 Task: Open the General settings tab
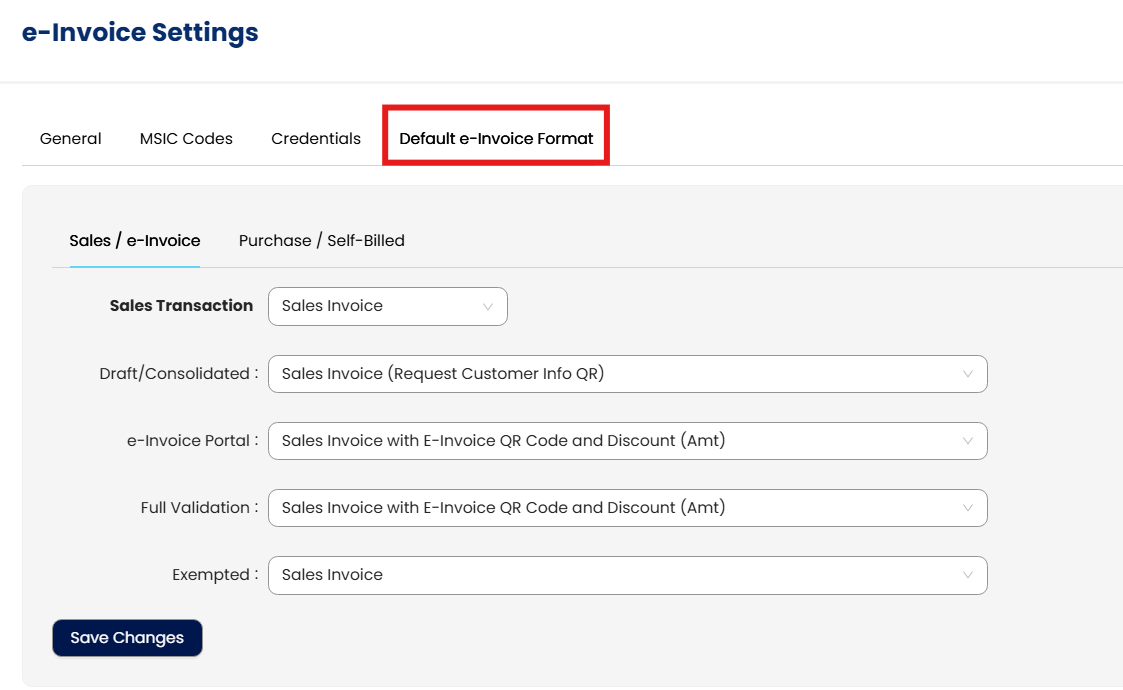[x=70, y=138]
